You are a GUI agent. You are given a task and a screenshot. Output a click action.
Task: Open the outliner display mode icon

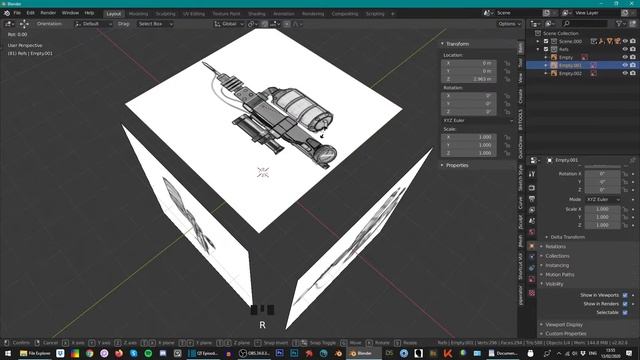click(x=550, y=24)
